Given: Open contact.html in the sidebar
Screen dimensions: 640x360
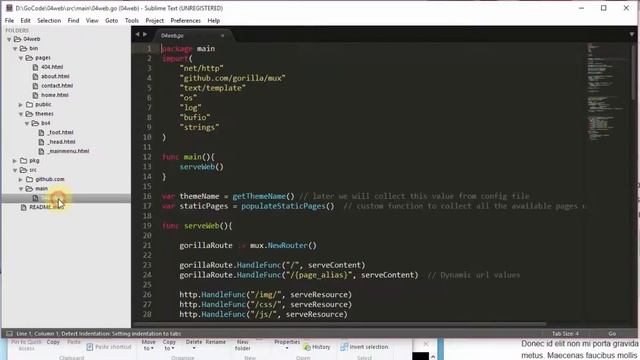Looking at the screenshot, I should click(x=57, y=86).
